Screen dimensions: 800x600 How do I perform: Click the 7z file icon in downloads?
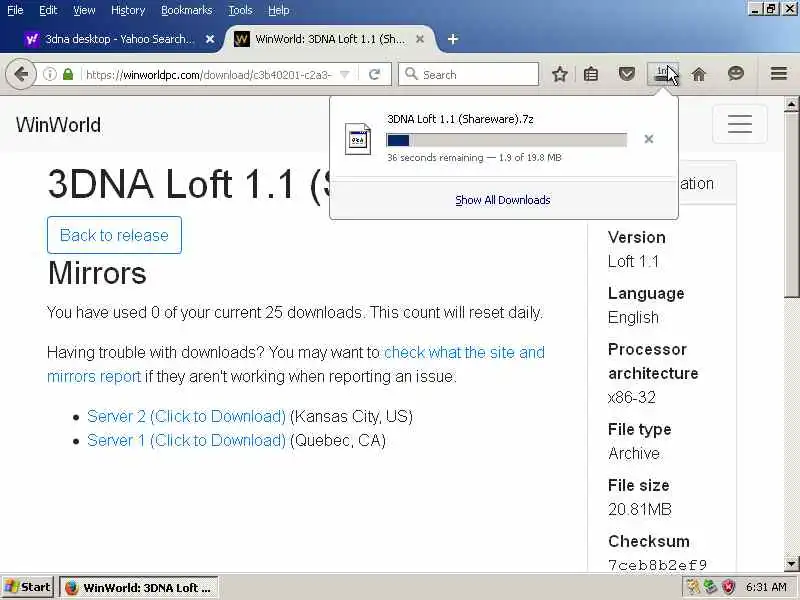tap(358, 139)
